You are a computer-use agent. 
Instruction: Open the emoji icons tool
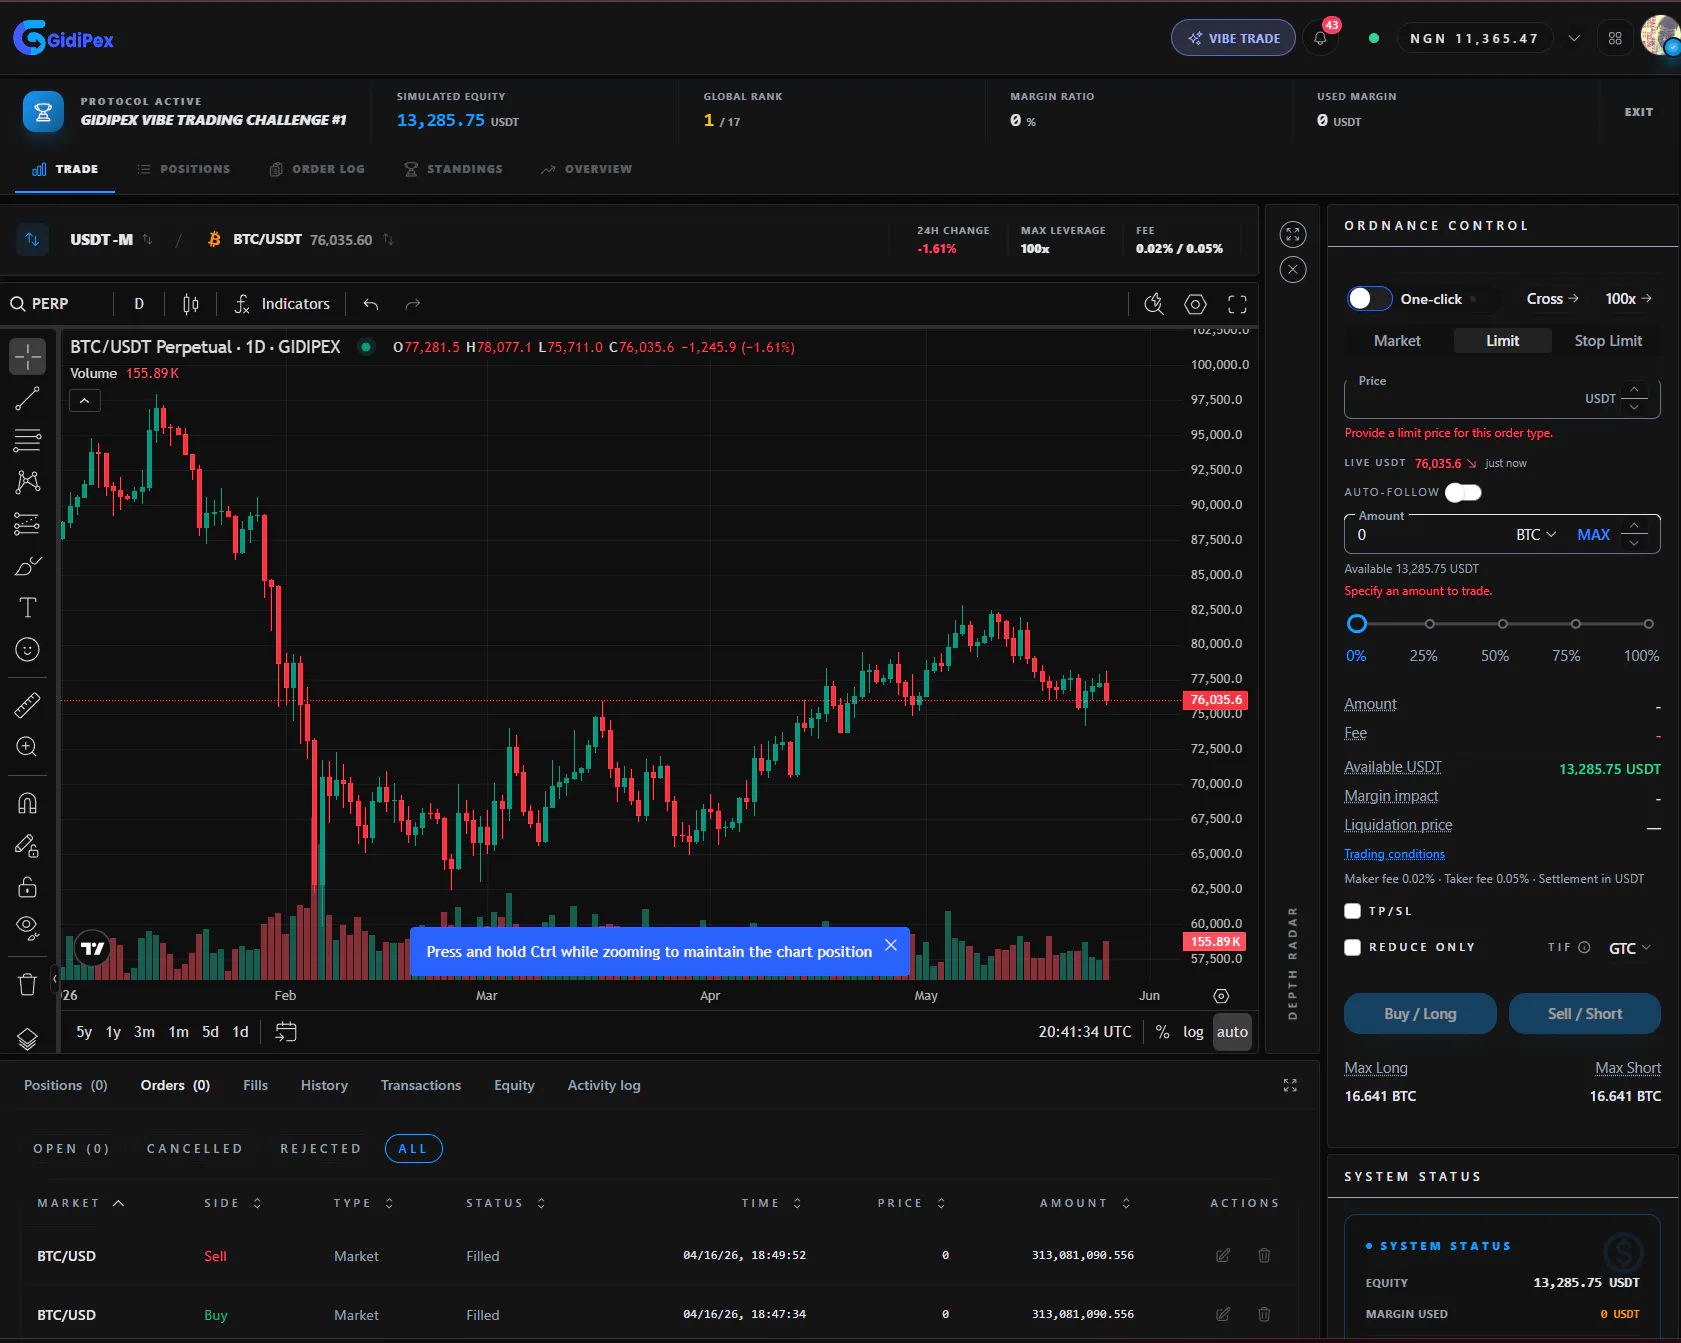tap(27, 650)
